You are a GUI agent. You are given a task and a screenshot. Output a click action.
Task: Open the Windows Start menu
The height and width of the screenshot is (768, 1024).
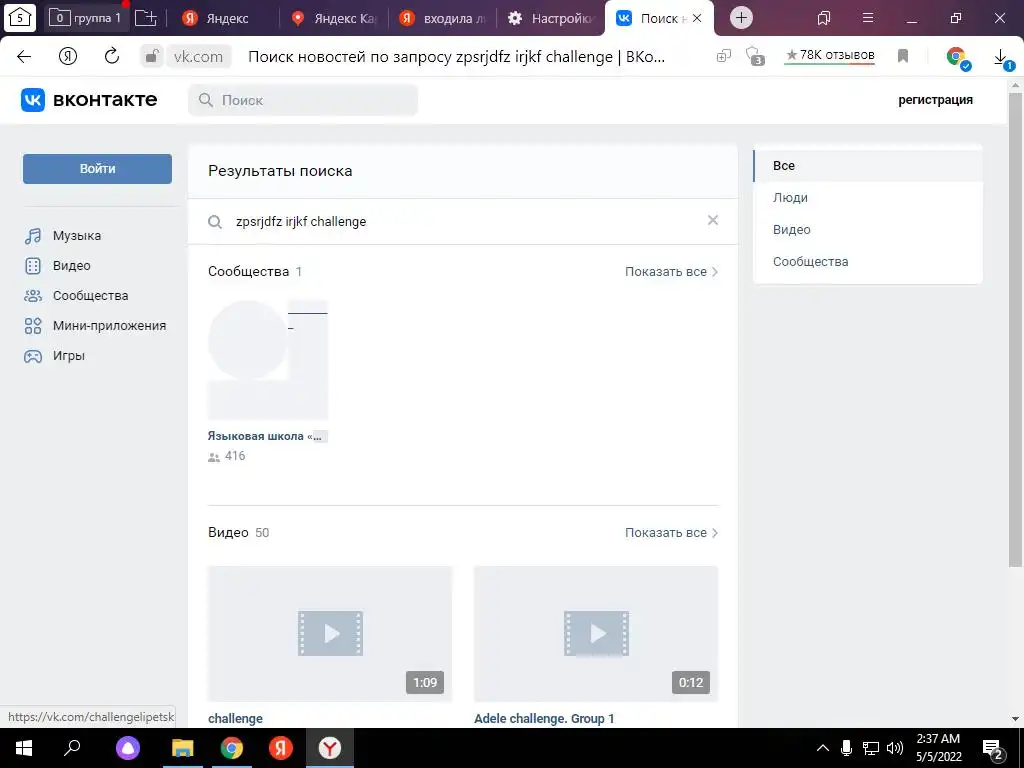[24, 748]
